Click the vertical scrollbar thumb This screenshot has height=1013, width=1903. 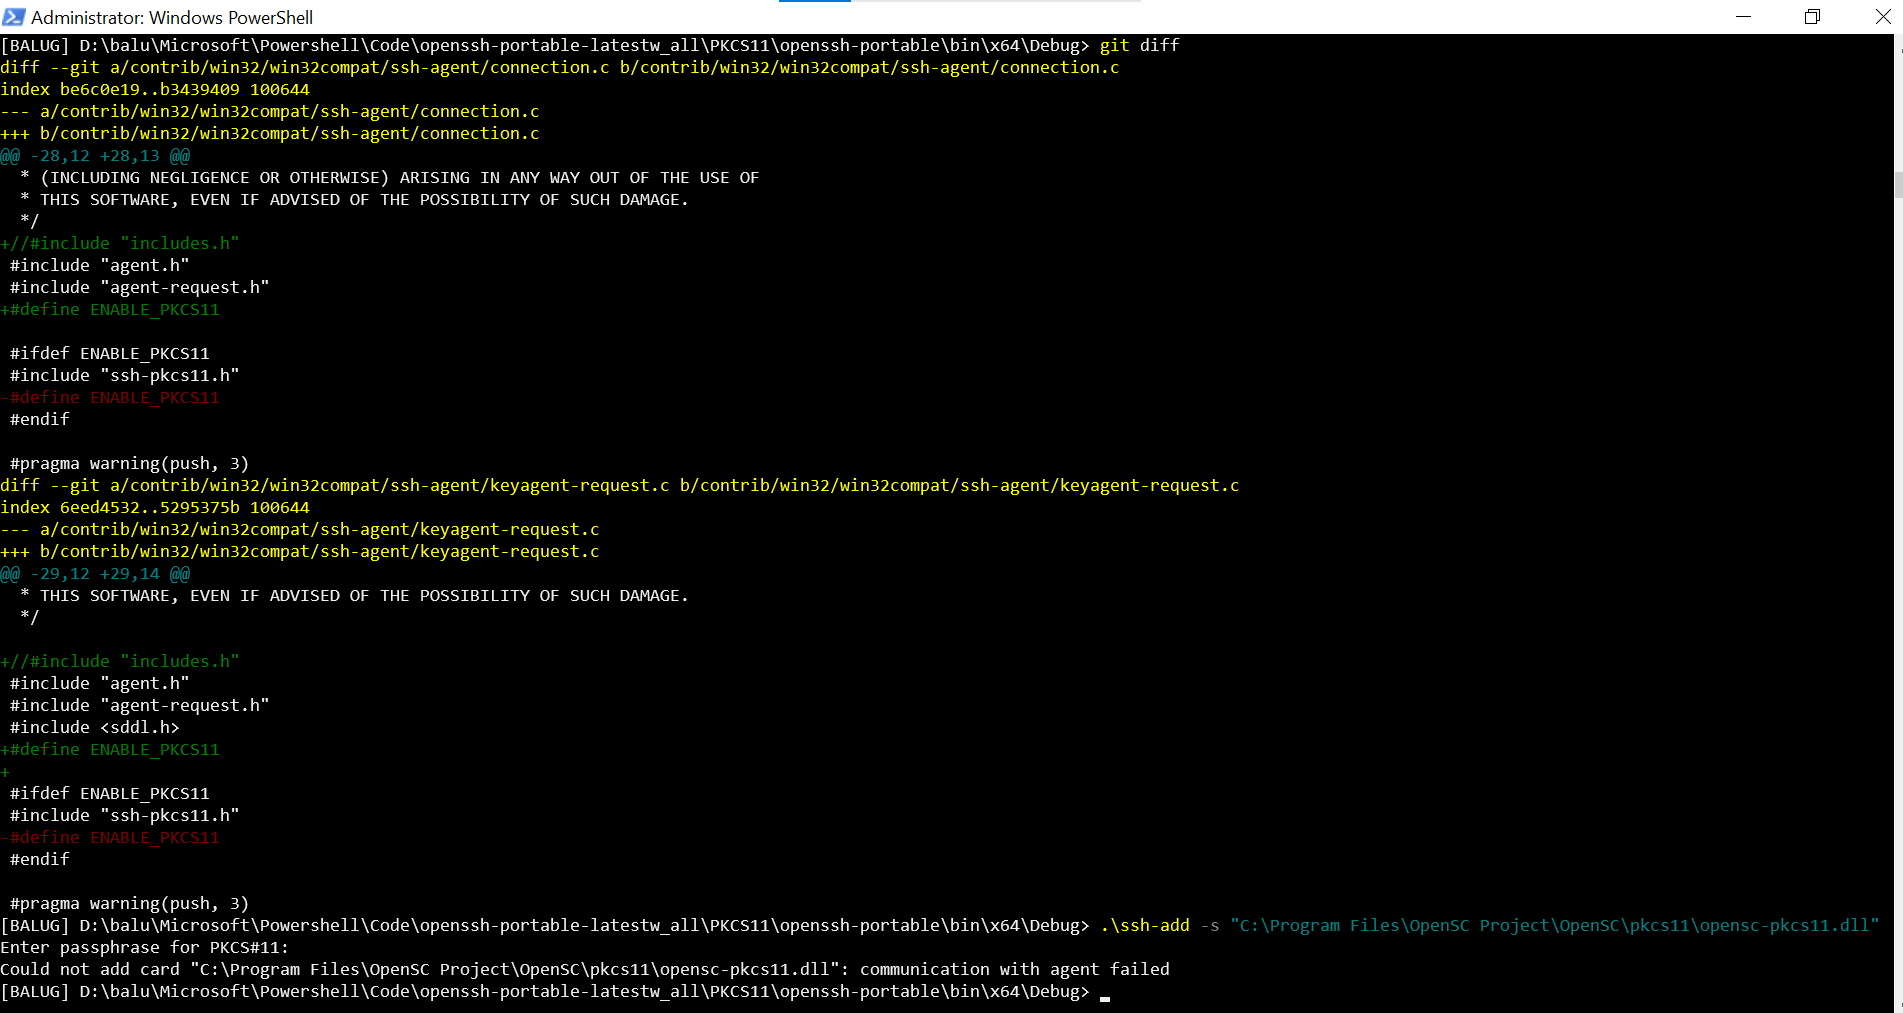(x=1897, y=185)
